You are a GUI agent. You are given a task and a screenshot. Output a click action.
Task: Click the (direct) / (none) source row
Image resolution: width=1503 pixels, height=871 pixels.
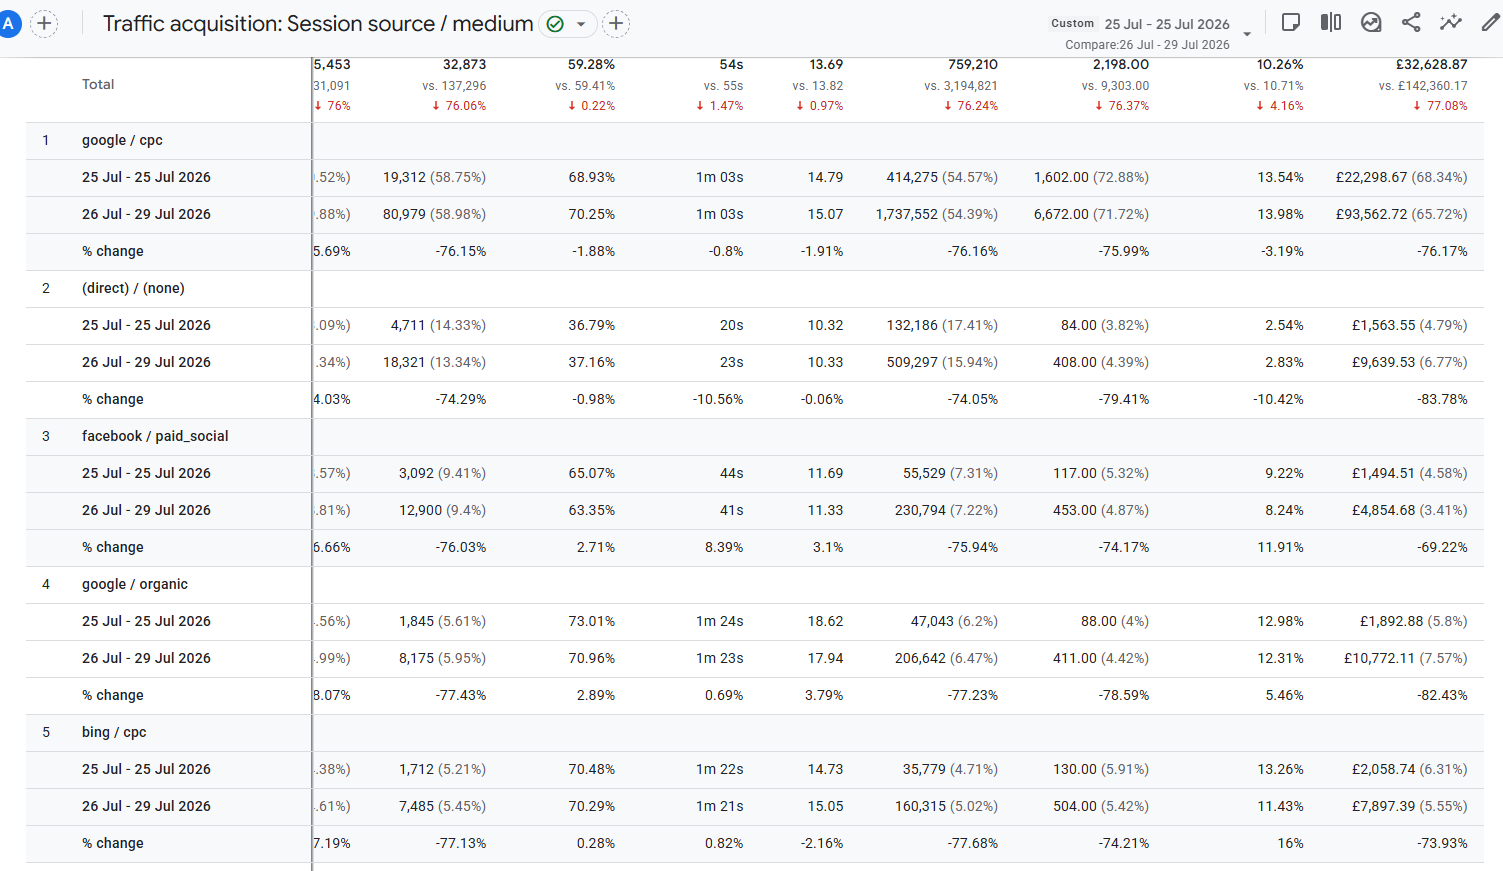click(x=754, y=289)
